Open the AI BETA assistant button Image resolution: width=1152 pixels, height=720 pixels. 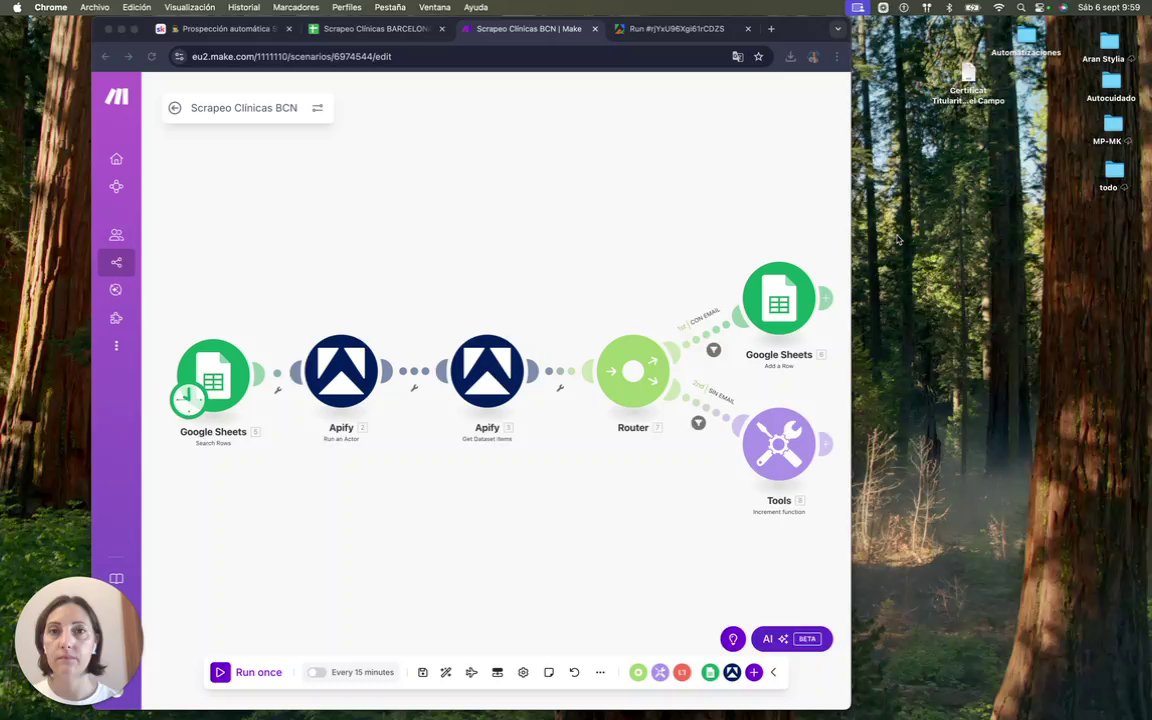coord(791,638)
